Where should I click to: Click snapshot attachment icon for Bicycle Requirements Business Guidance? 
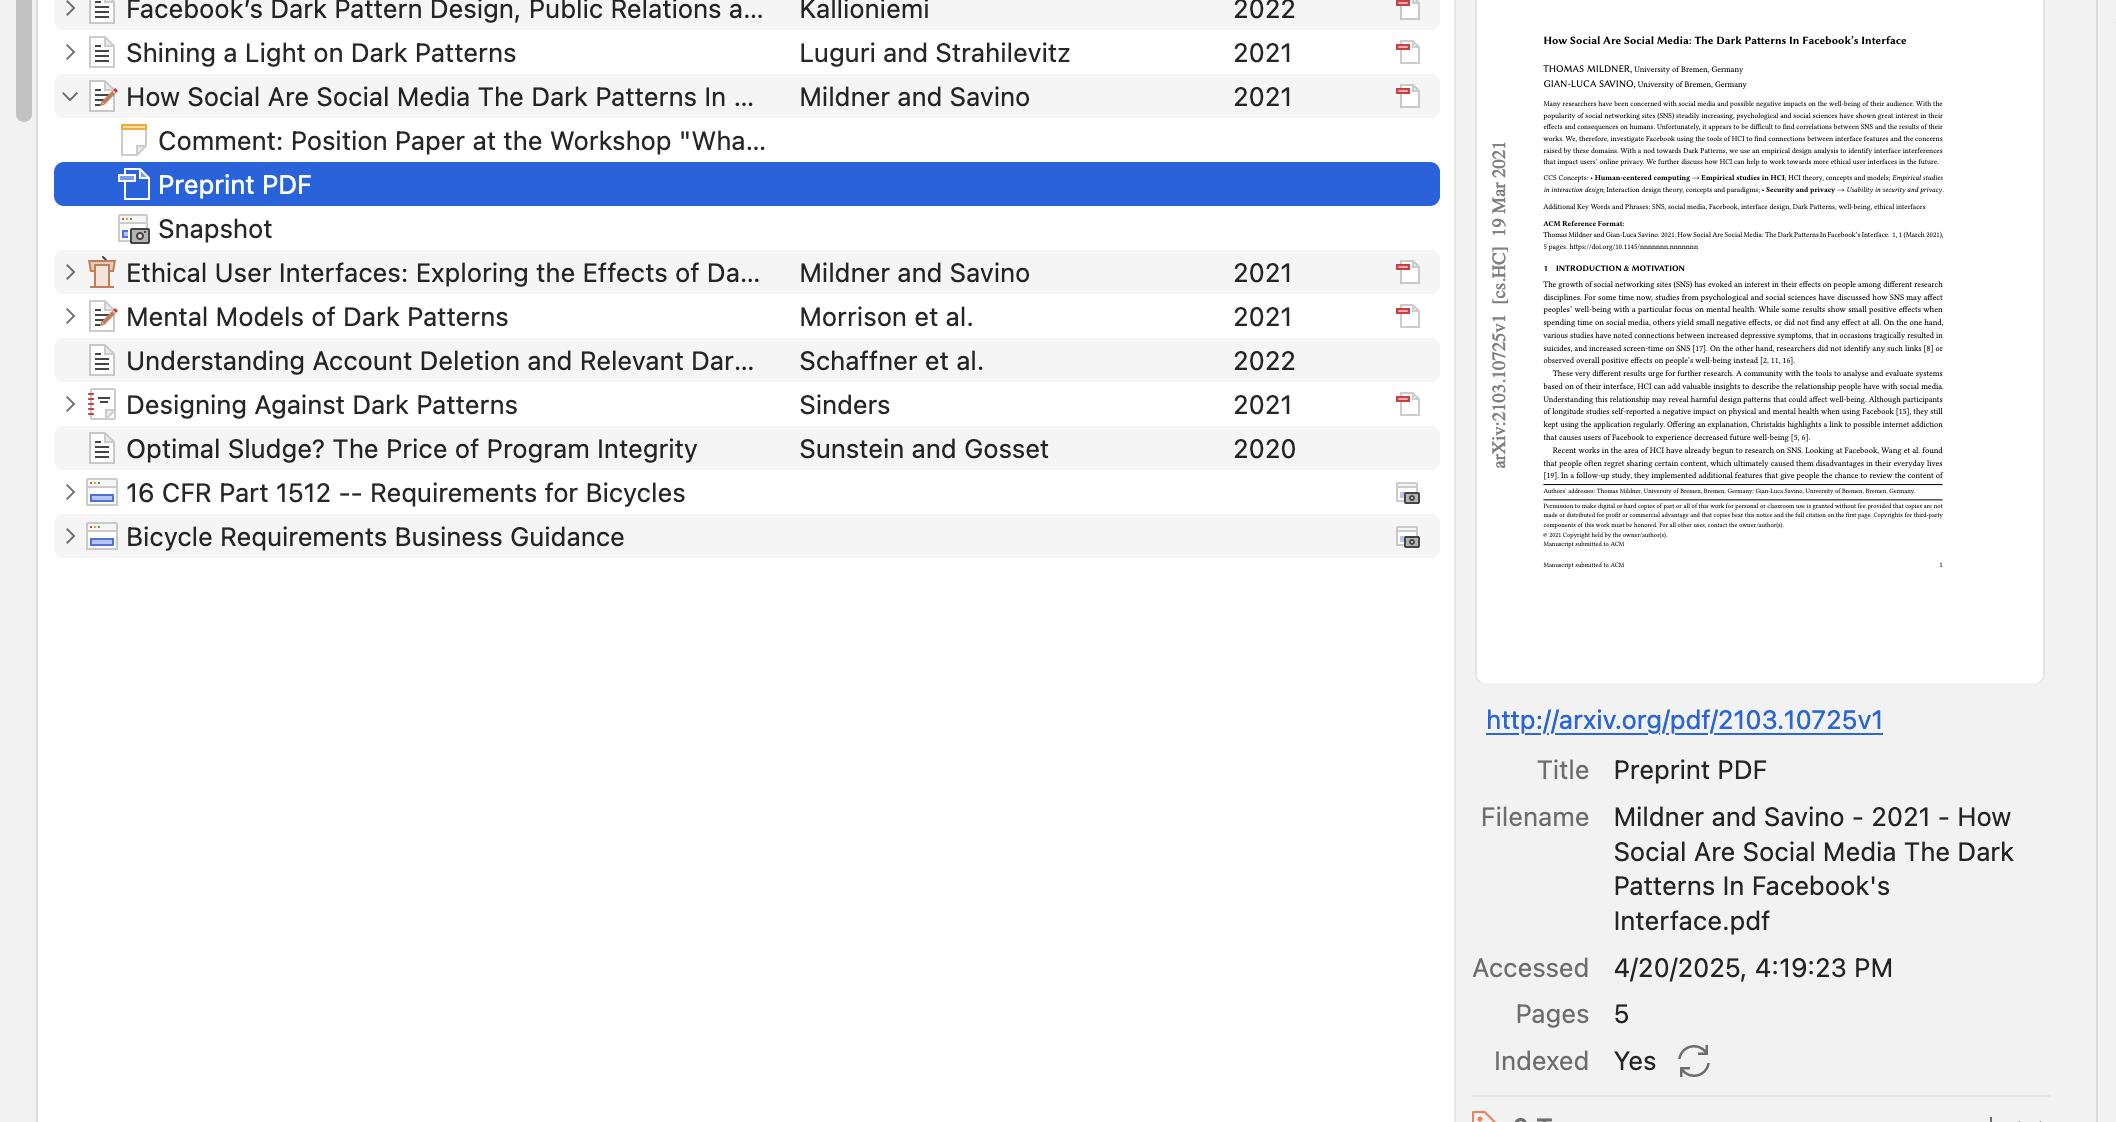point(1408,537)
